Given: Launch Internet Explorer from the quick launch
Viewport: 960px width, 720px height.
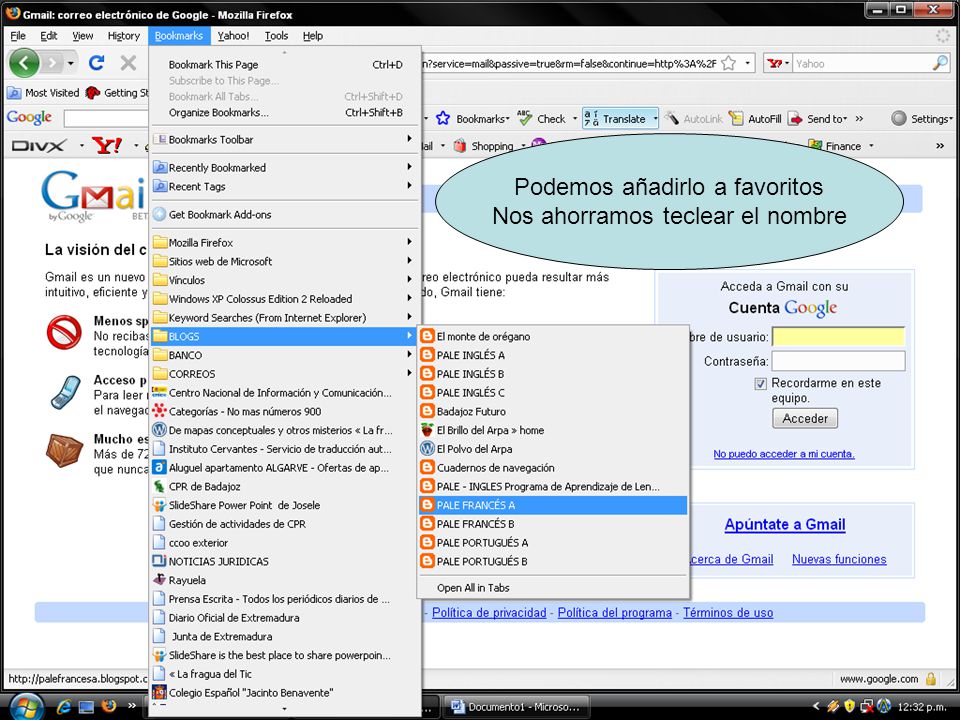Looking at the screenshot, I should click(63, 707).
